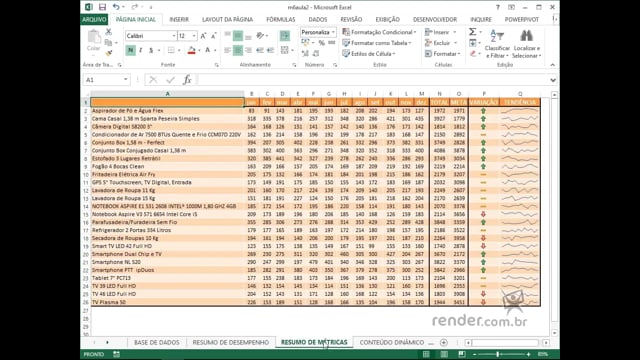
Task: Toggle middle vertical alignment
Action: pyautogui.click(x=238, y=36)
